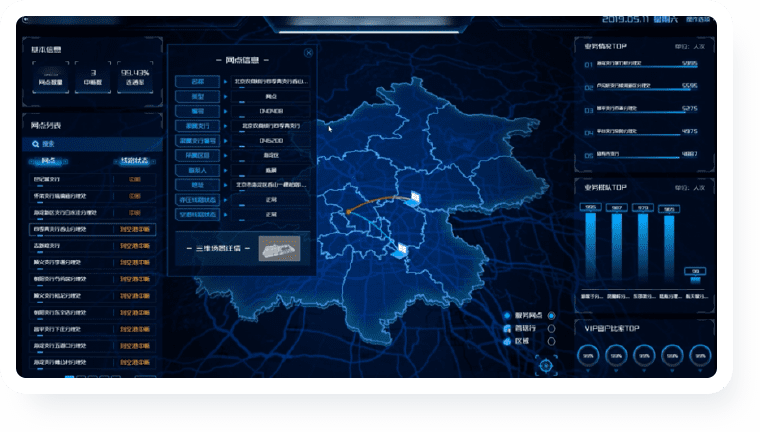This screenshot has height=432, width=760.
Task: Expand the arrow beside 隶属支行编号
Action: (x=225, y=141)
